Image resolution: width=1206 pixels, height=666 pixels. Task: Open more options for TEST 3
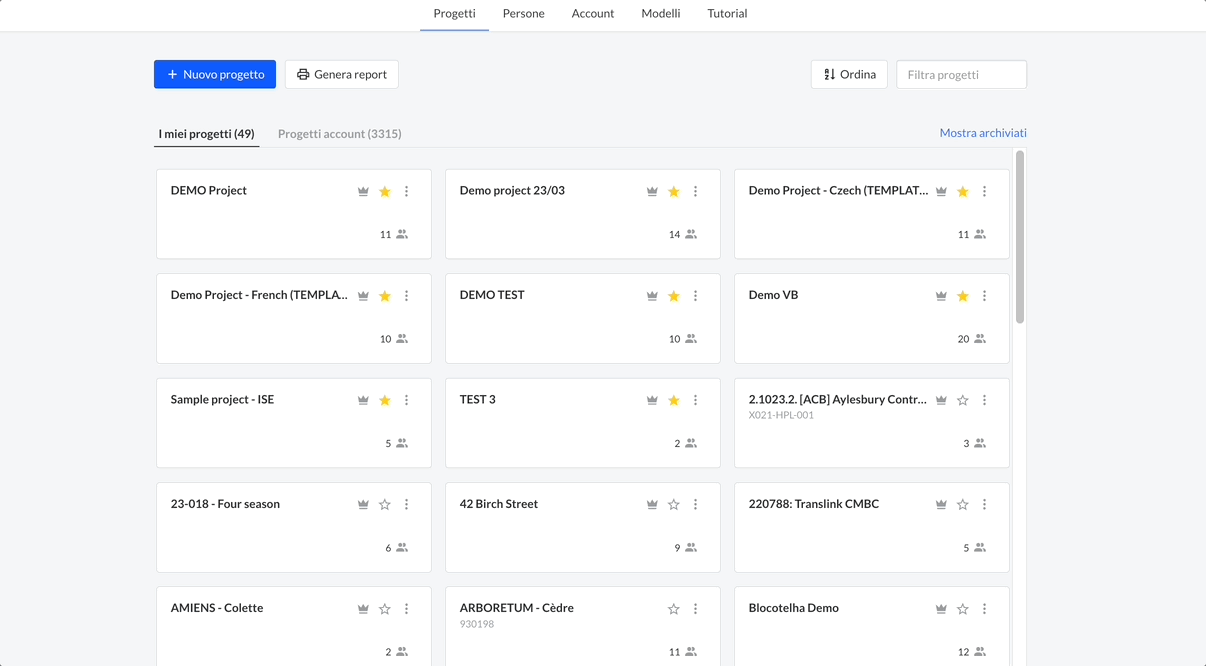[x=696, y=400]
